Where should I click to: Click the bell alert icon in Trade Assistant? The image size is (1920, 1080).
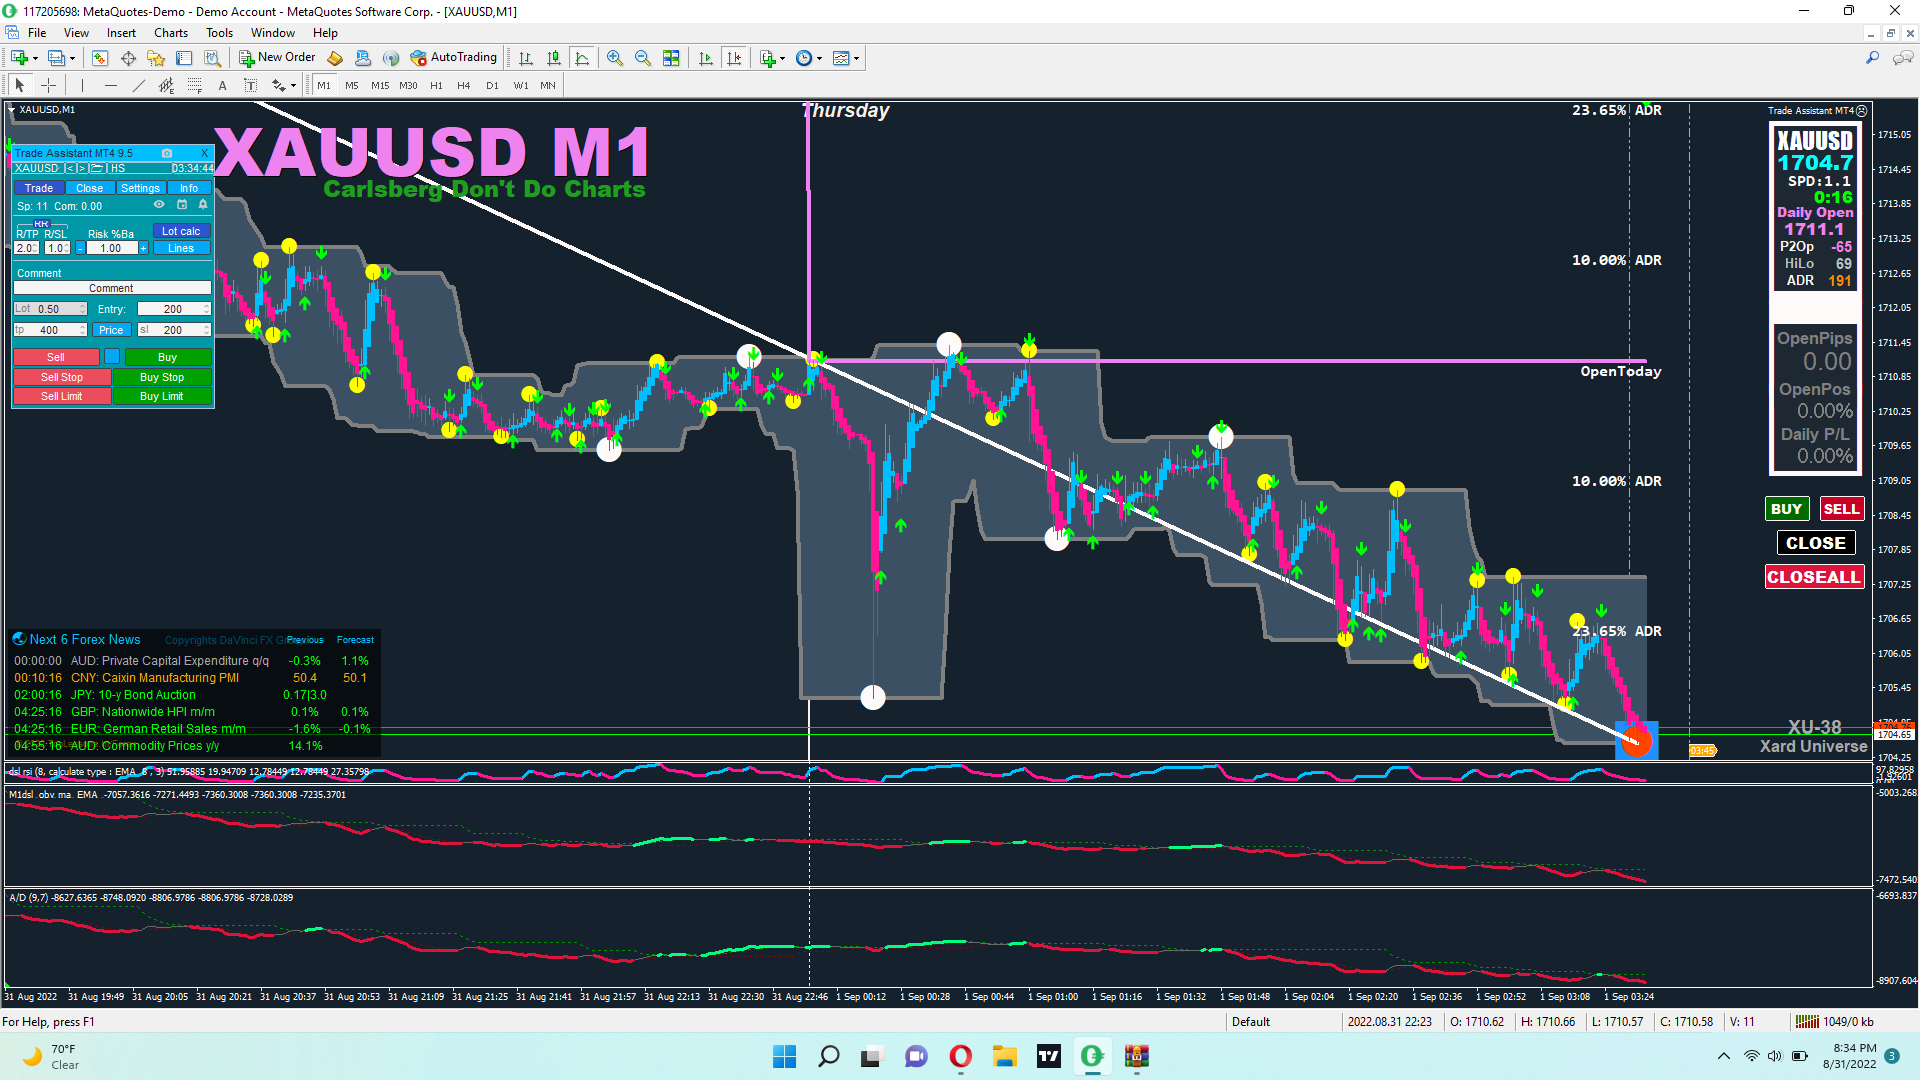pos(203,205)
